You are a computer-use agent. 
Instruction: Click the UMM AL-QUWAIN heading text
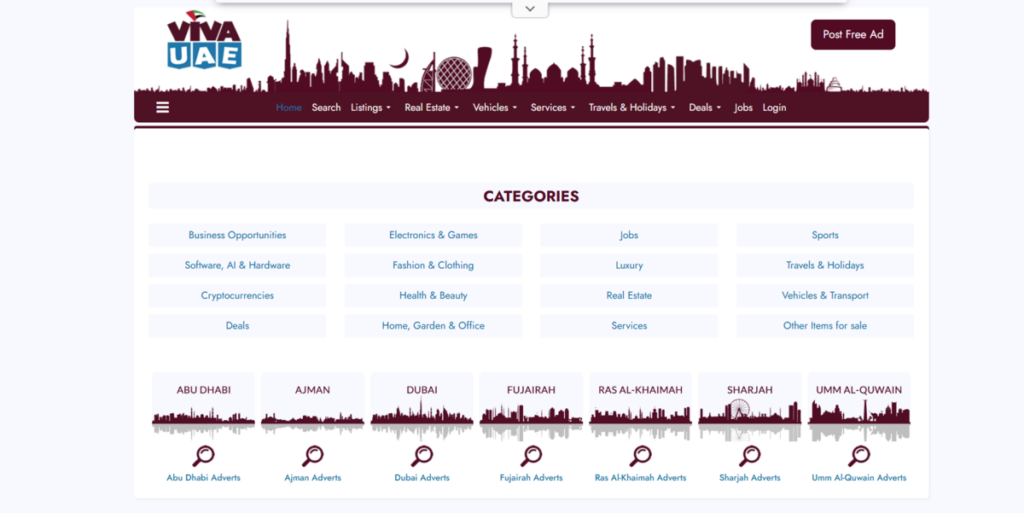[859, 390]
